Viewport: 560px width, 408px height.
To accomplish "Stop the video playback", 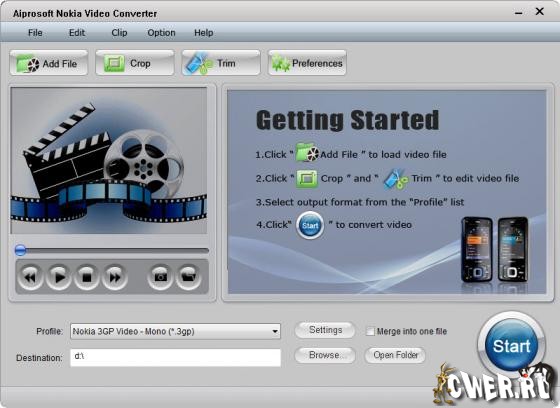I will (x=86, y=277).
